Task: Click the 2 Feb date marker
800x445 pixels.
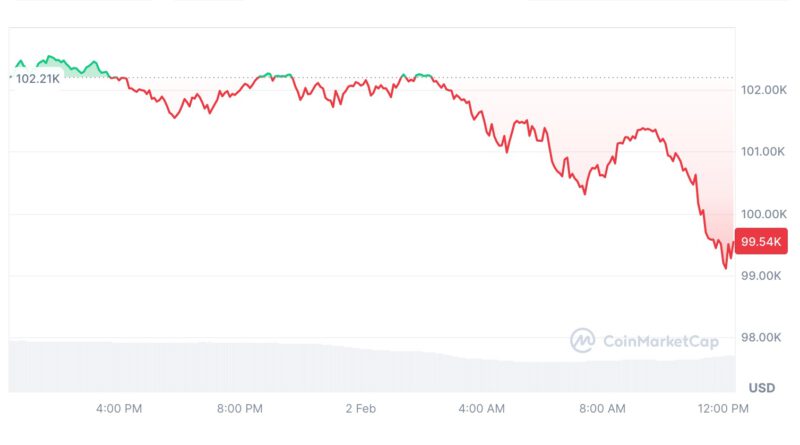Action: point(360,408)
